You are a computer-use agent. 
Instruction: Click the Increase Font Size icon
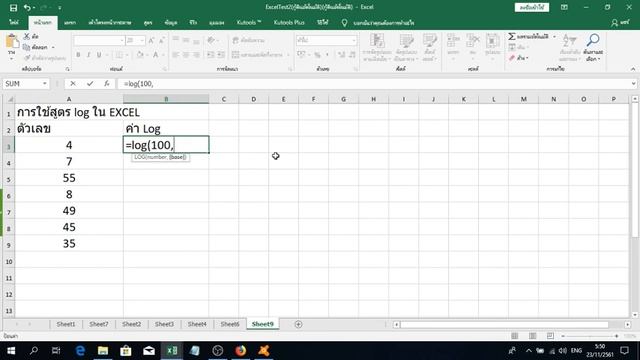click(x=151, y=40)
